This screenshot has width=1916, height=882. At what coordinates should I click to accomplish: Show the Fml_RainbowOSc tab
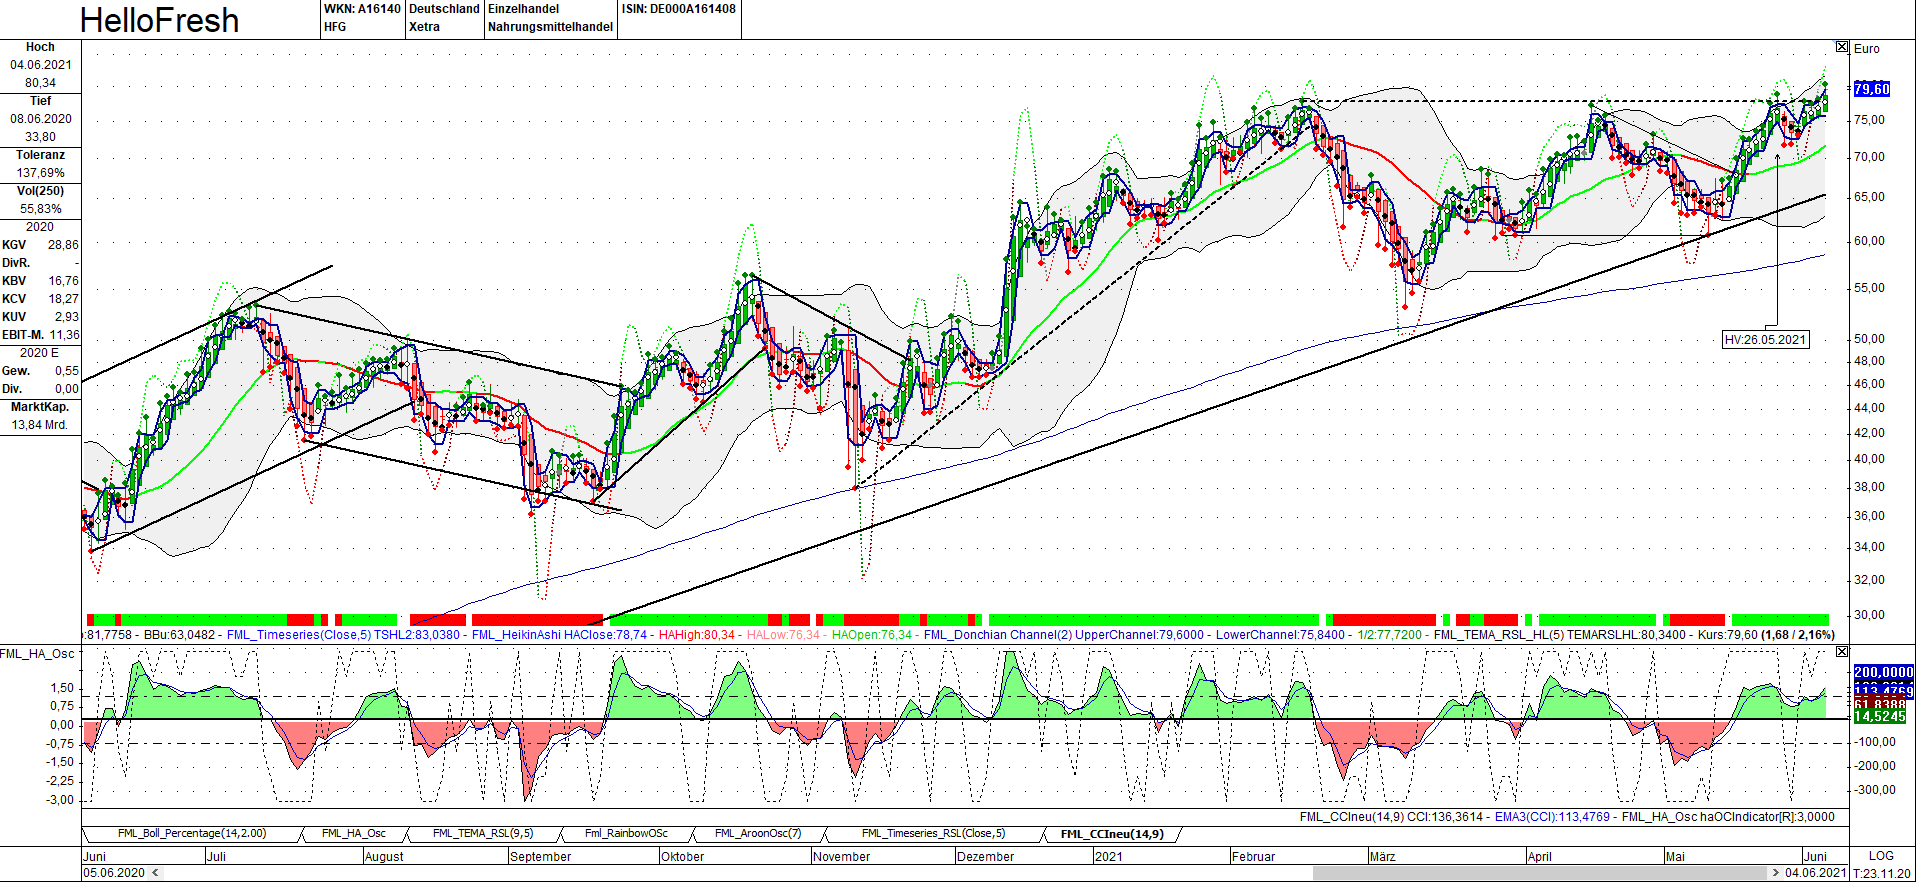point(626,834)
